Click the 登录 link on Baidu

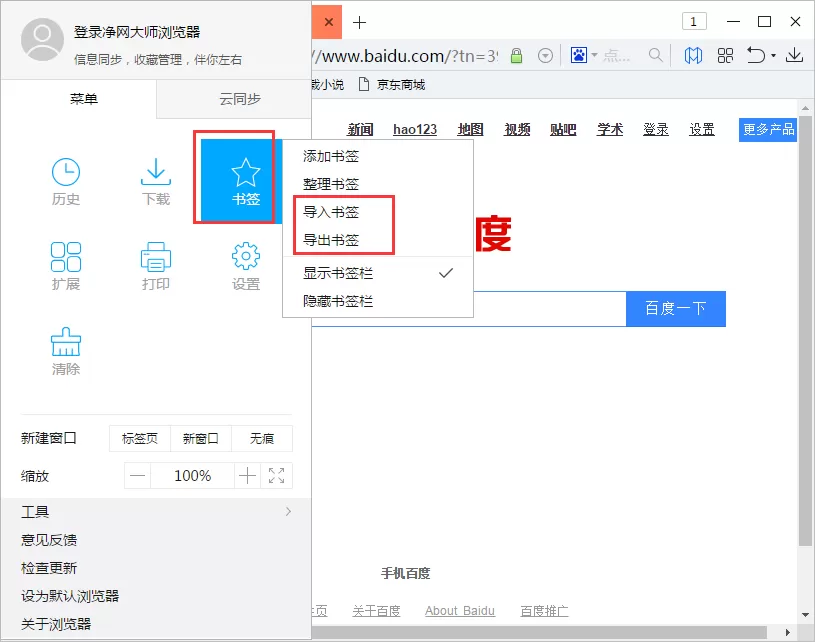tap(656, 129)
